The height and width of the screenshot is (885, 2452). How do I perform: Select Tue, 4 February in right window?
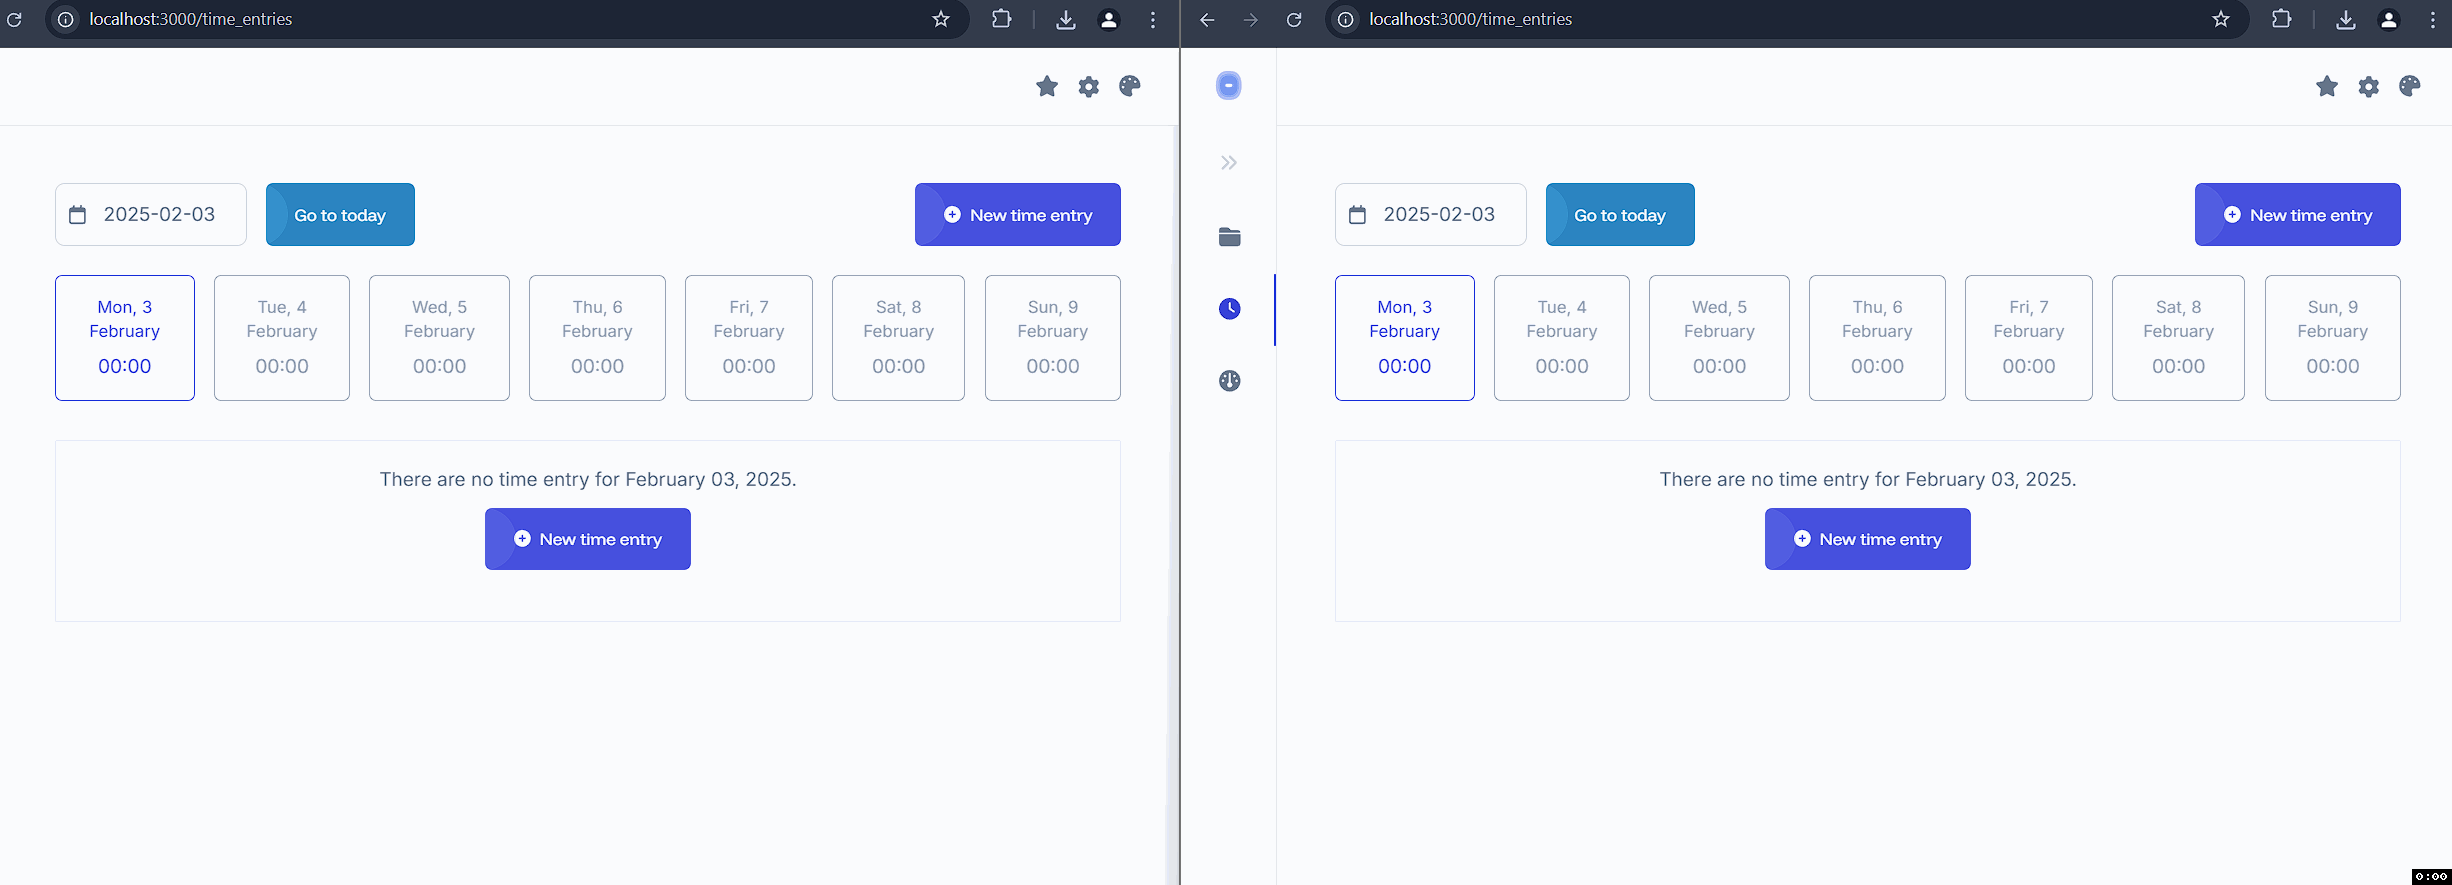click(1562, 338)
